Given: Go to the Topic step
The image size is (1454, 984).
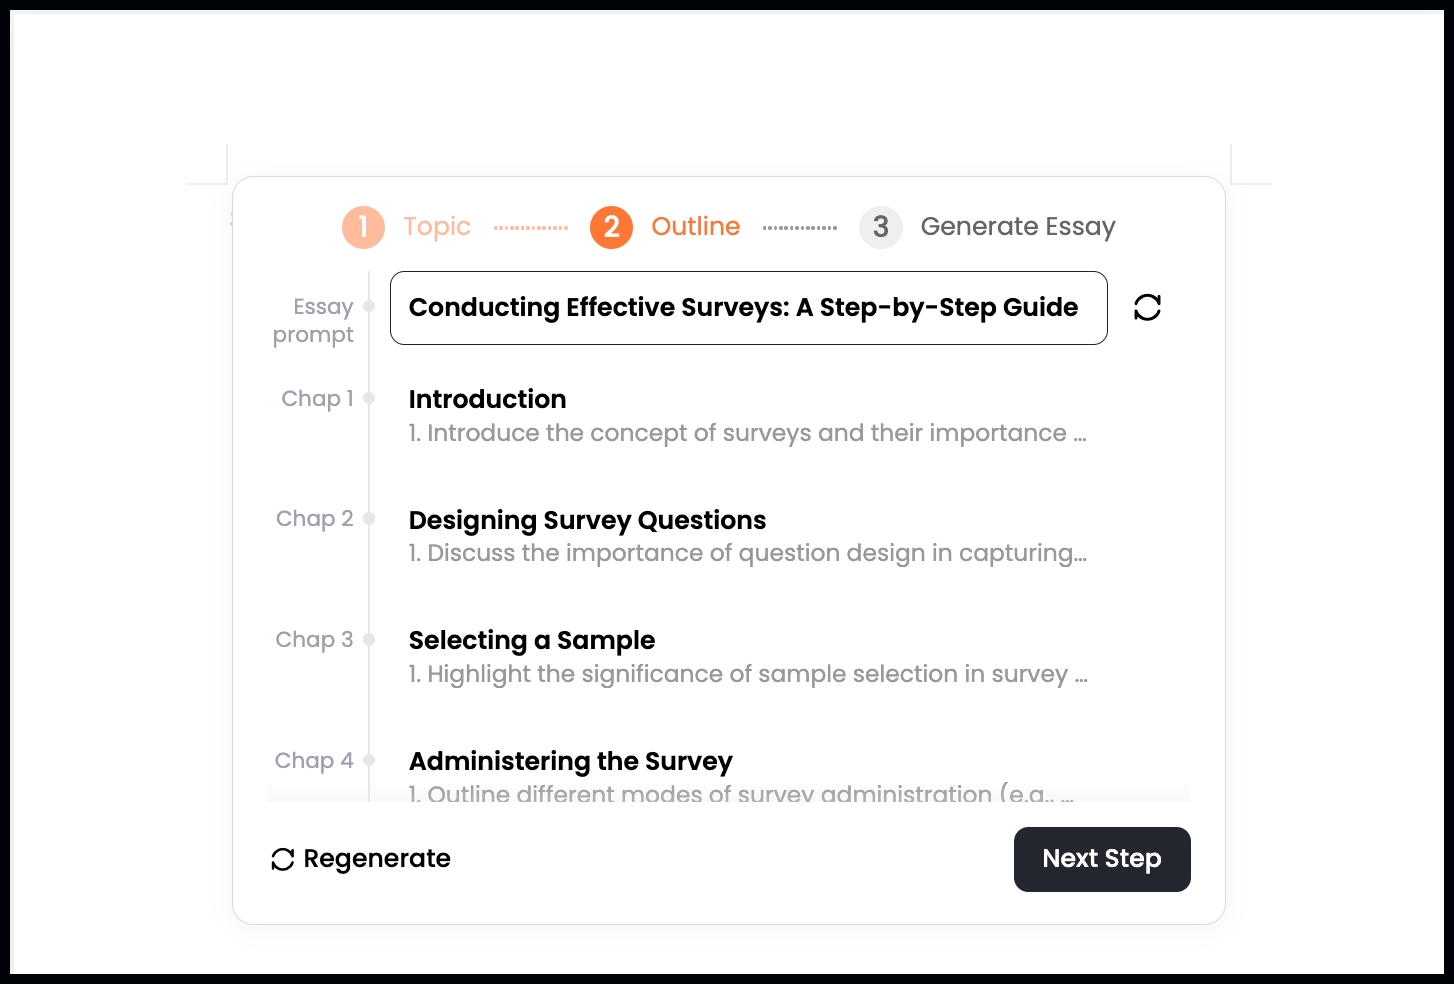Looking at the screenshot, I should tap(437, 227).
